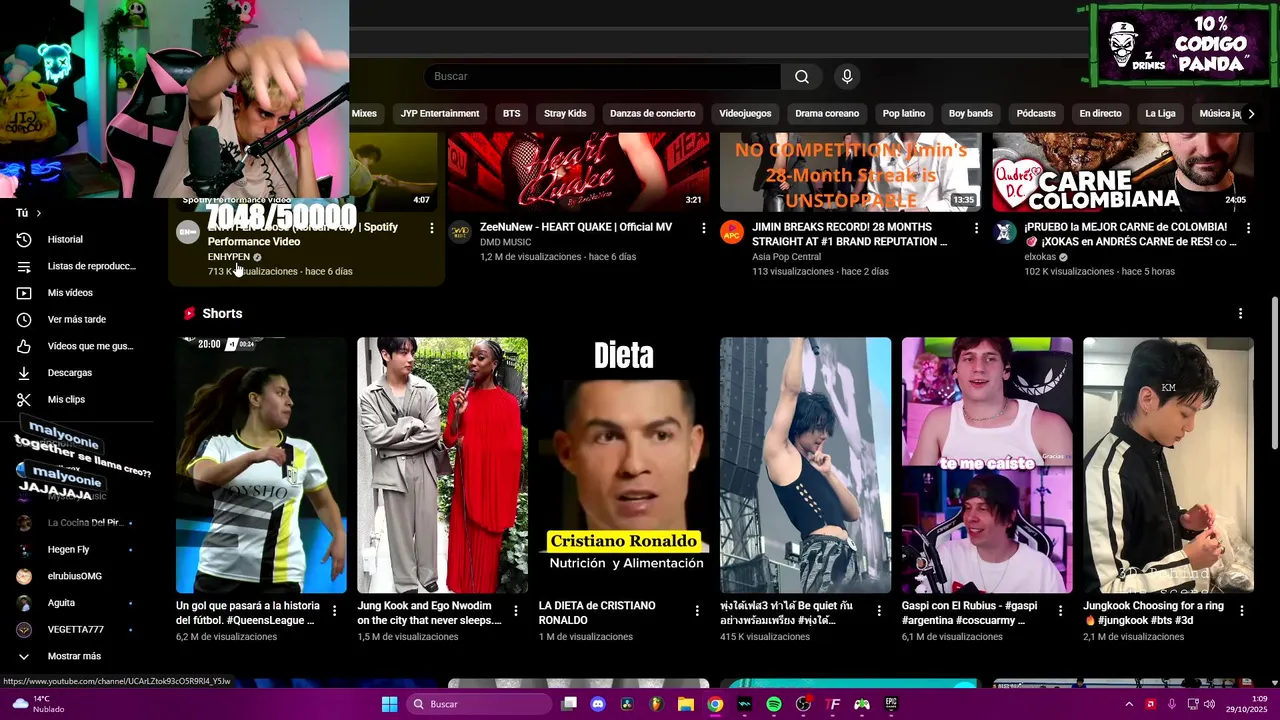Open Spotify from the taskbar

click(x=774, y=705)
